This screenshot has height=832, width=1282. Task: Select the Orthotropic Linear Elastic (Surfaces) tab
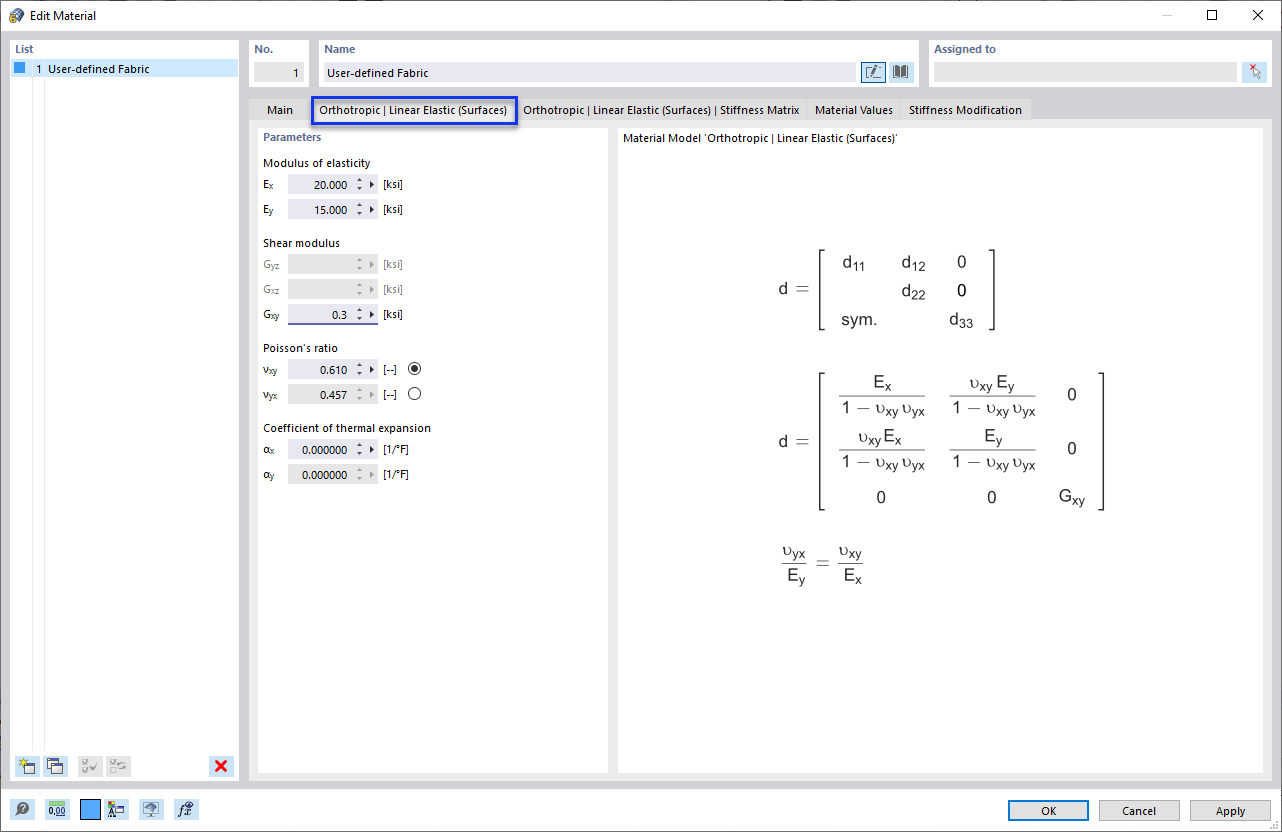click(413, 110)
